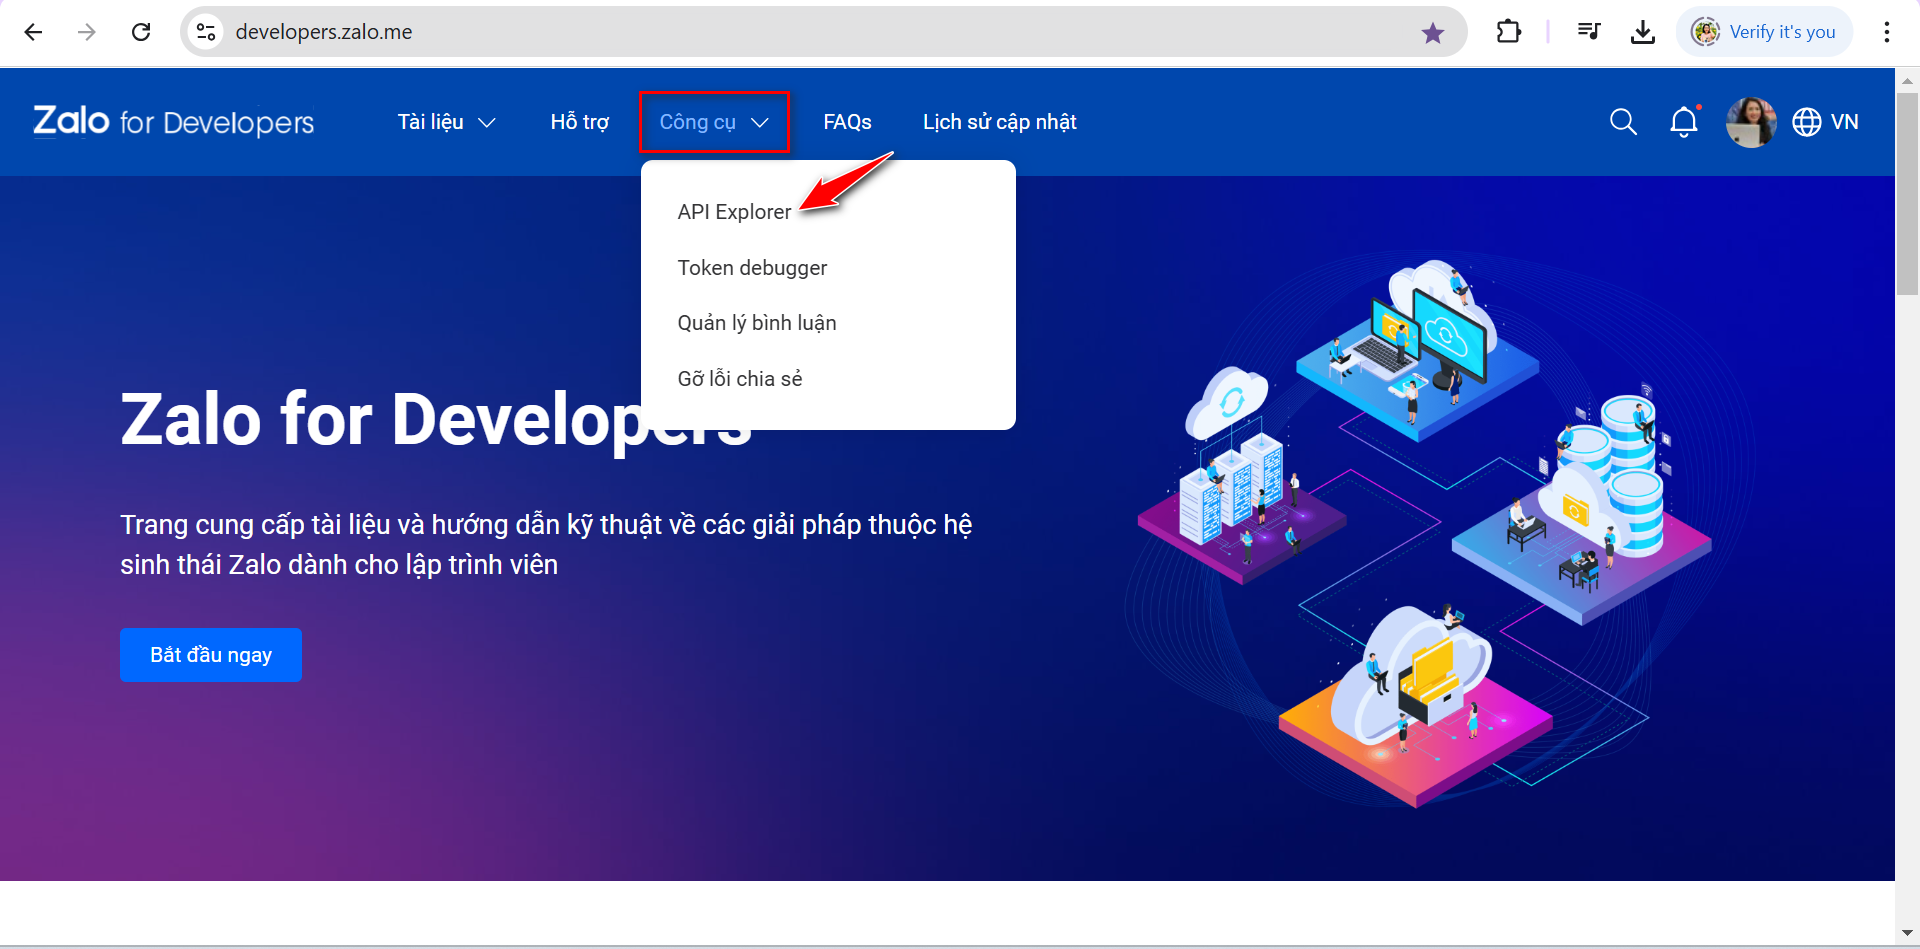Click the notification bell icon
Viewport: 1920px width, 949px height.
click(1684, 121)
